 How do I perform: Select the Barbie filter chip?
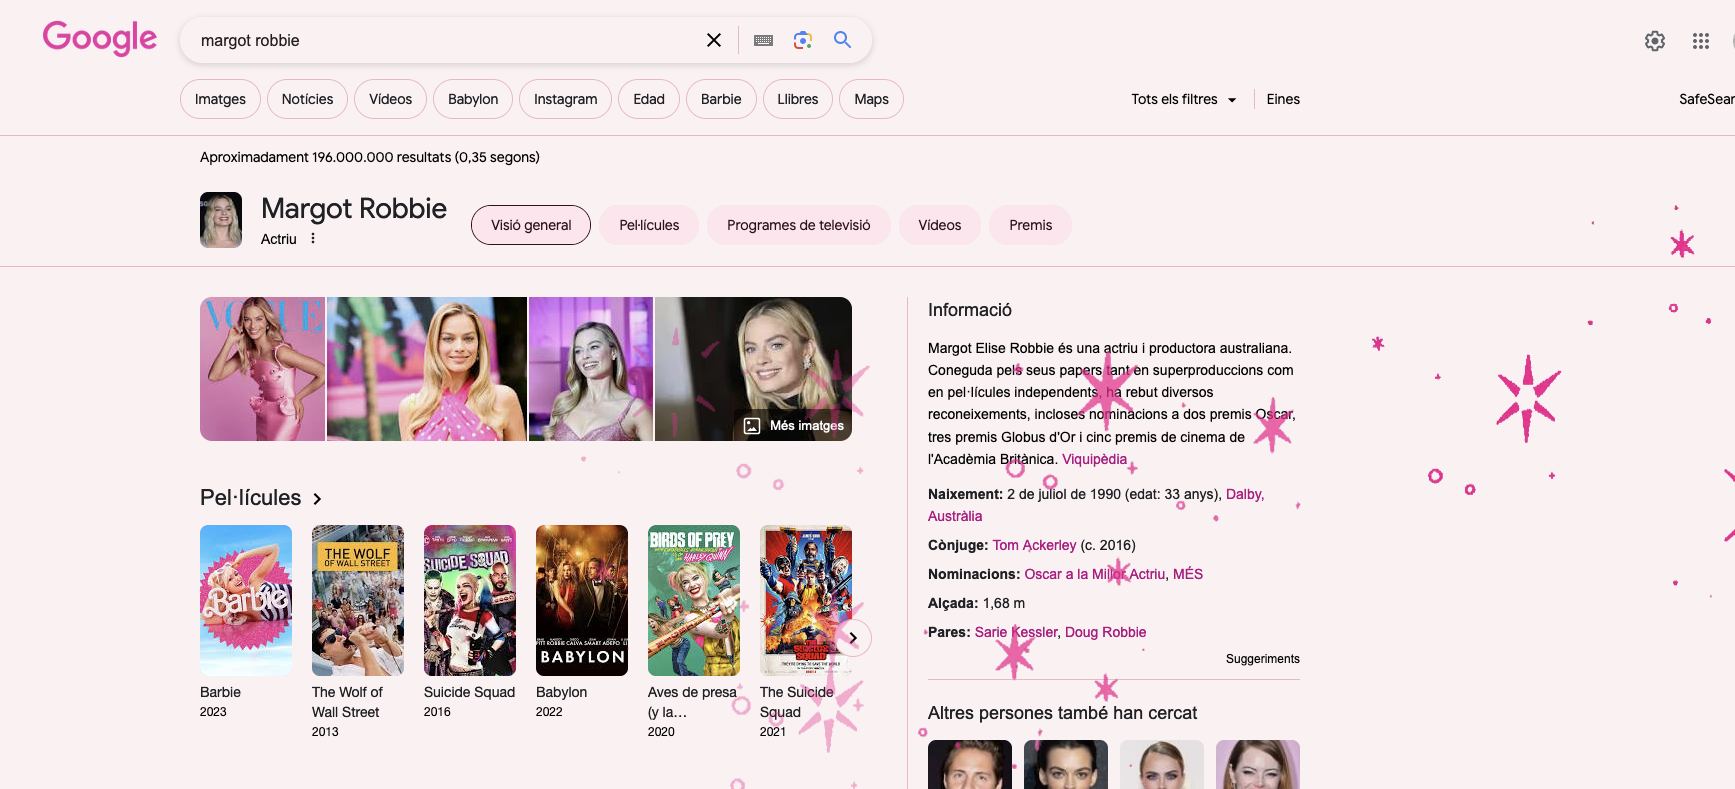click(x=721, y=99)
